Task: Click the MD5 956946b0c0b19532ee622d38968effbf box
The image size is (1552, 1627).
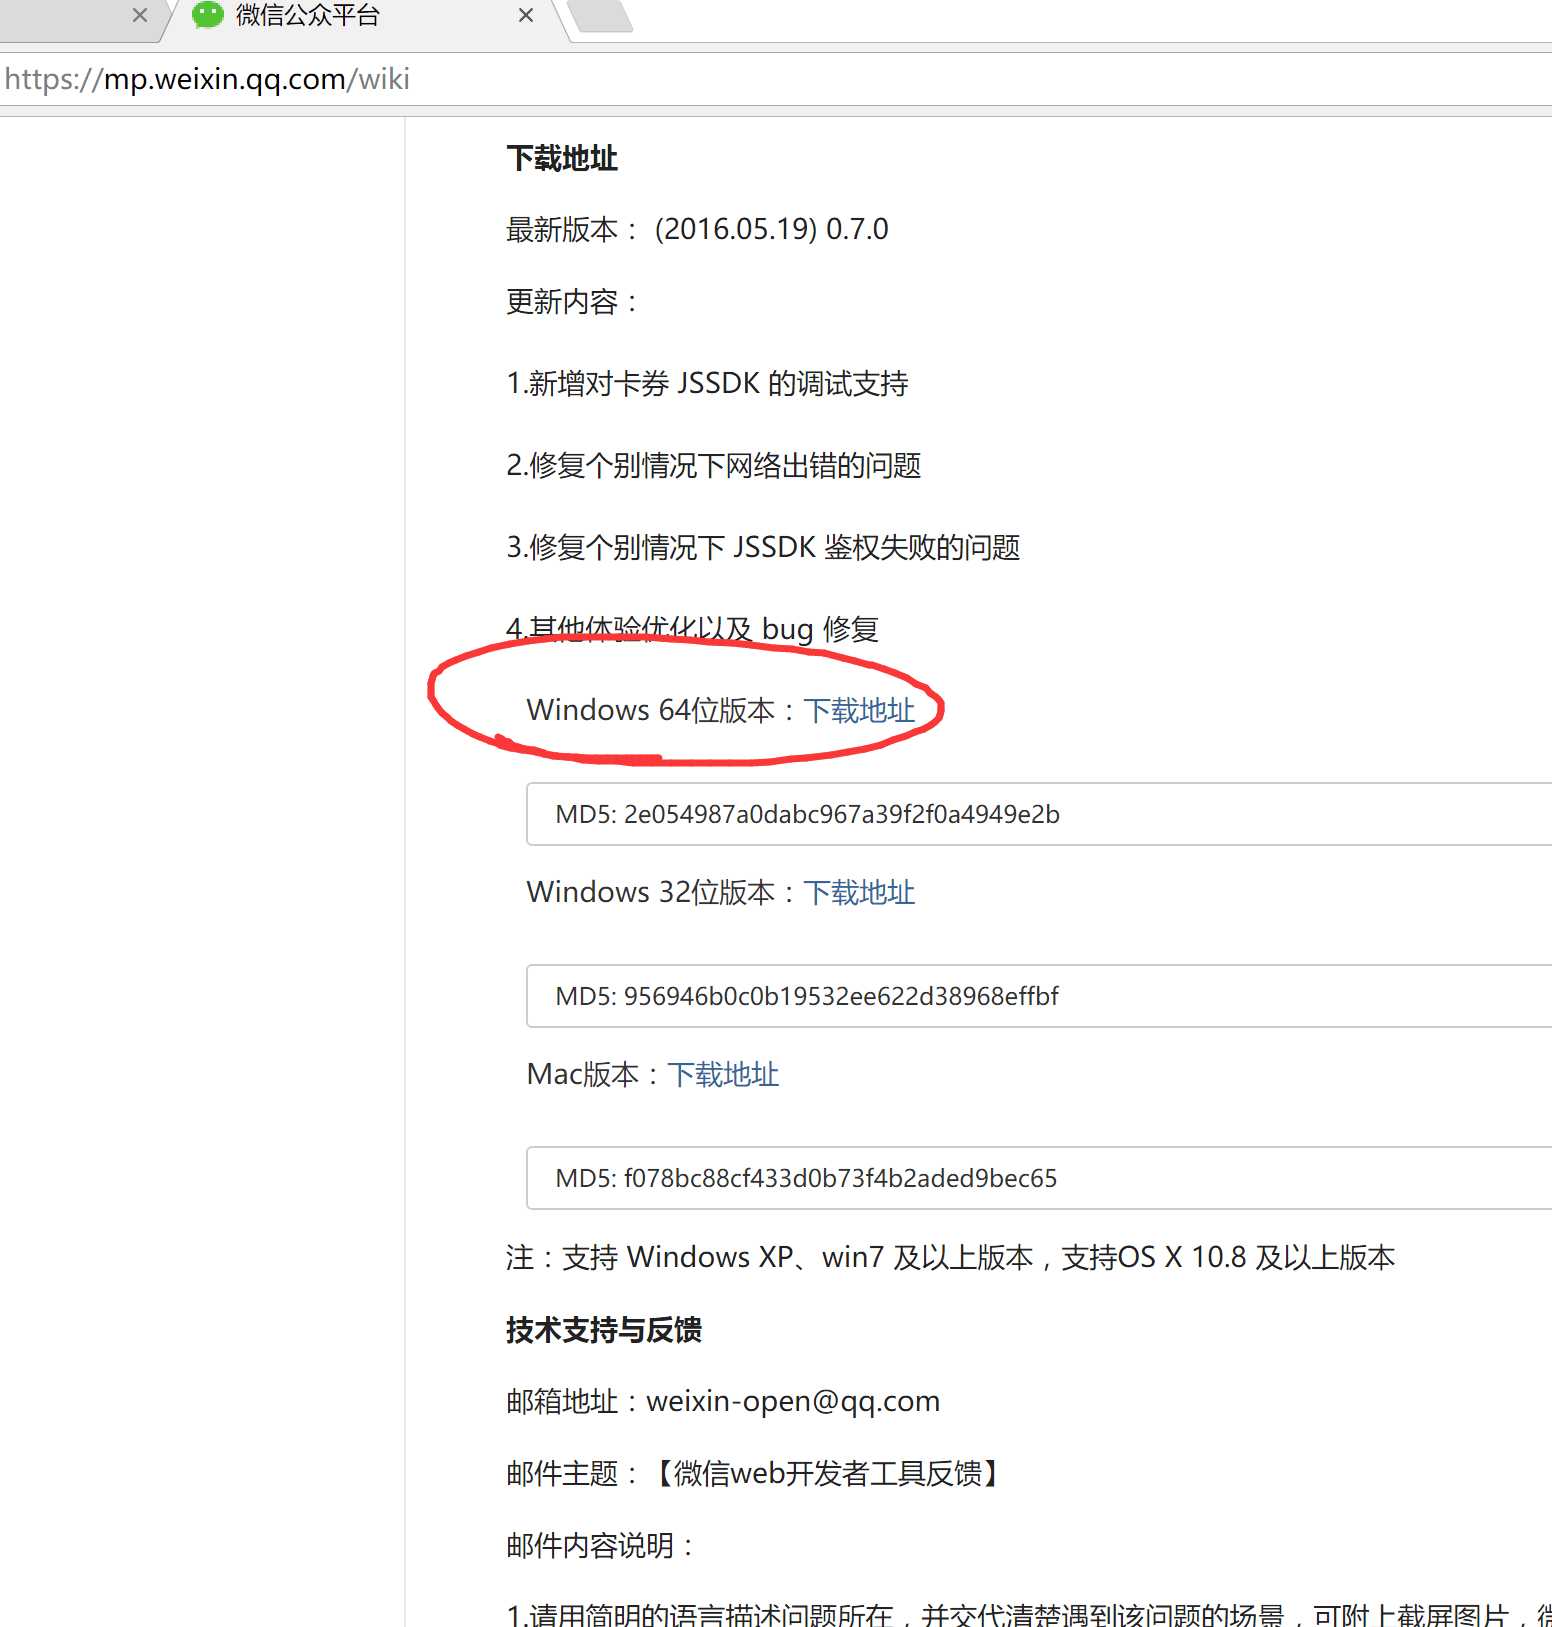Action: pos(1039,996)
